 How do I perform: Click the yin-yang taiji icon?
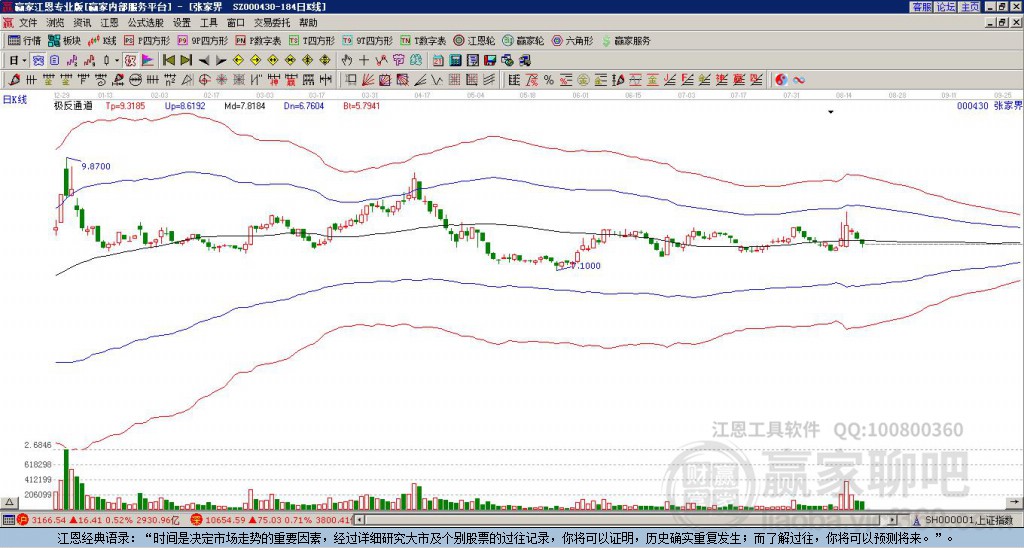coord(781,80)
